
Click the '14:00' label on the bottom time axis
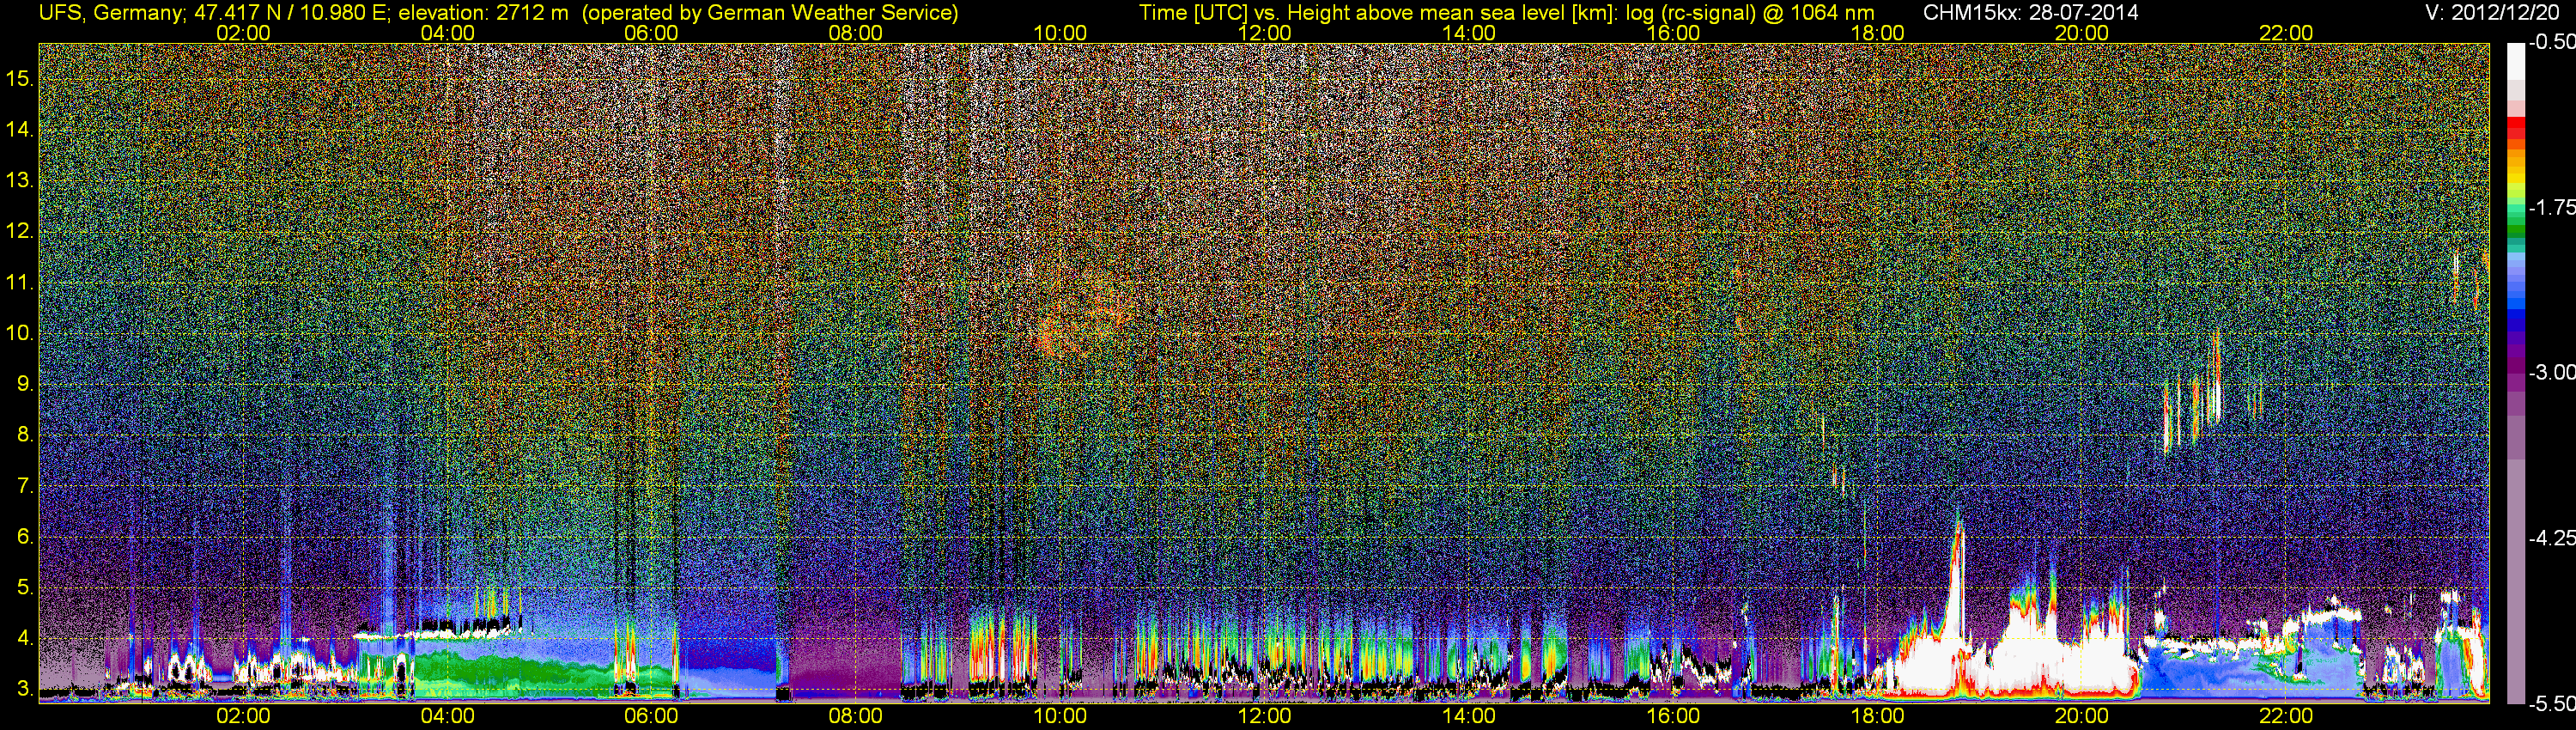(1469, 716)
